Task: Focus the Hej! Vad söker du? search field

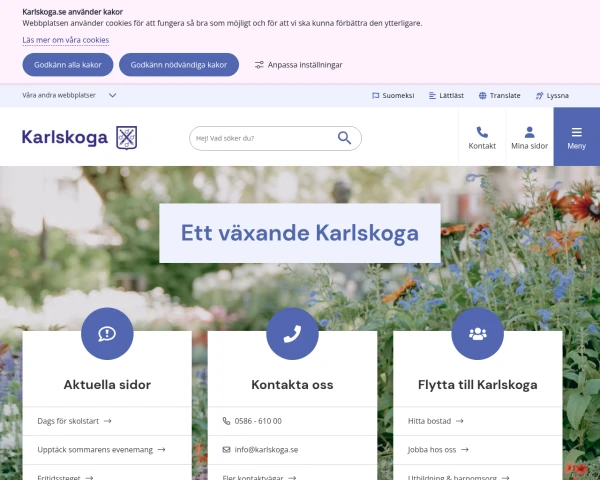Action: [x=275, y=138]
